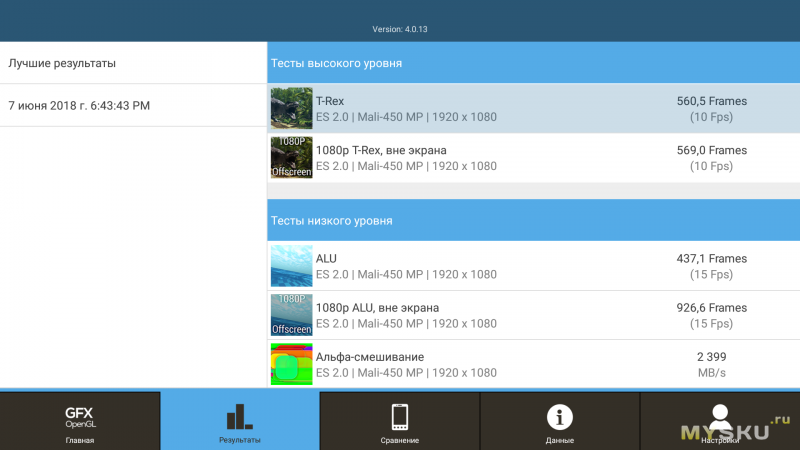This screenshot has height=450, width=800.
Task: Open the GFX OpenGL home tab
Action: pos(80,421)
